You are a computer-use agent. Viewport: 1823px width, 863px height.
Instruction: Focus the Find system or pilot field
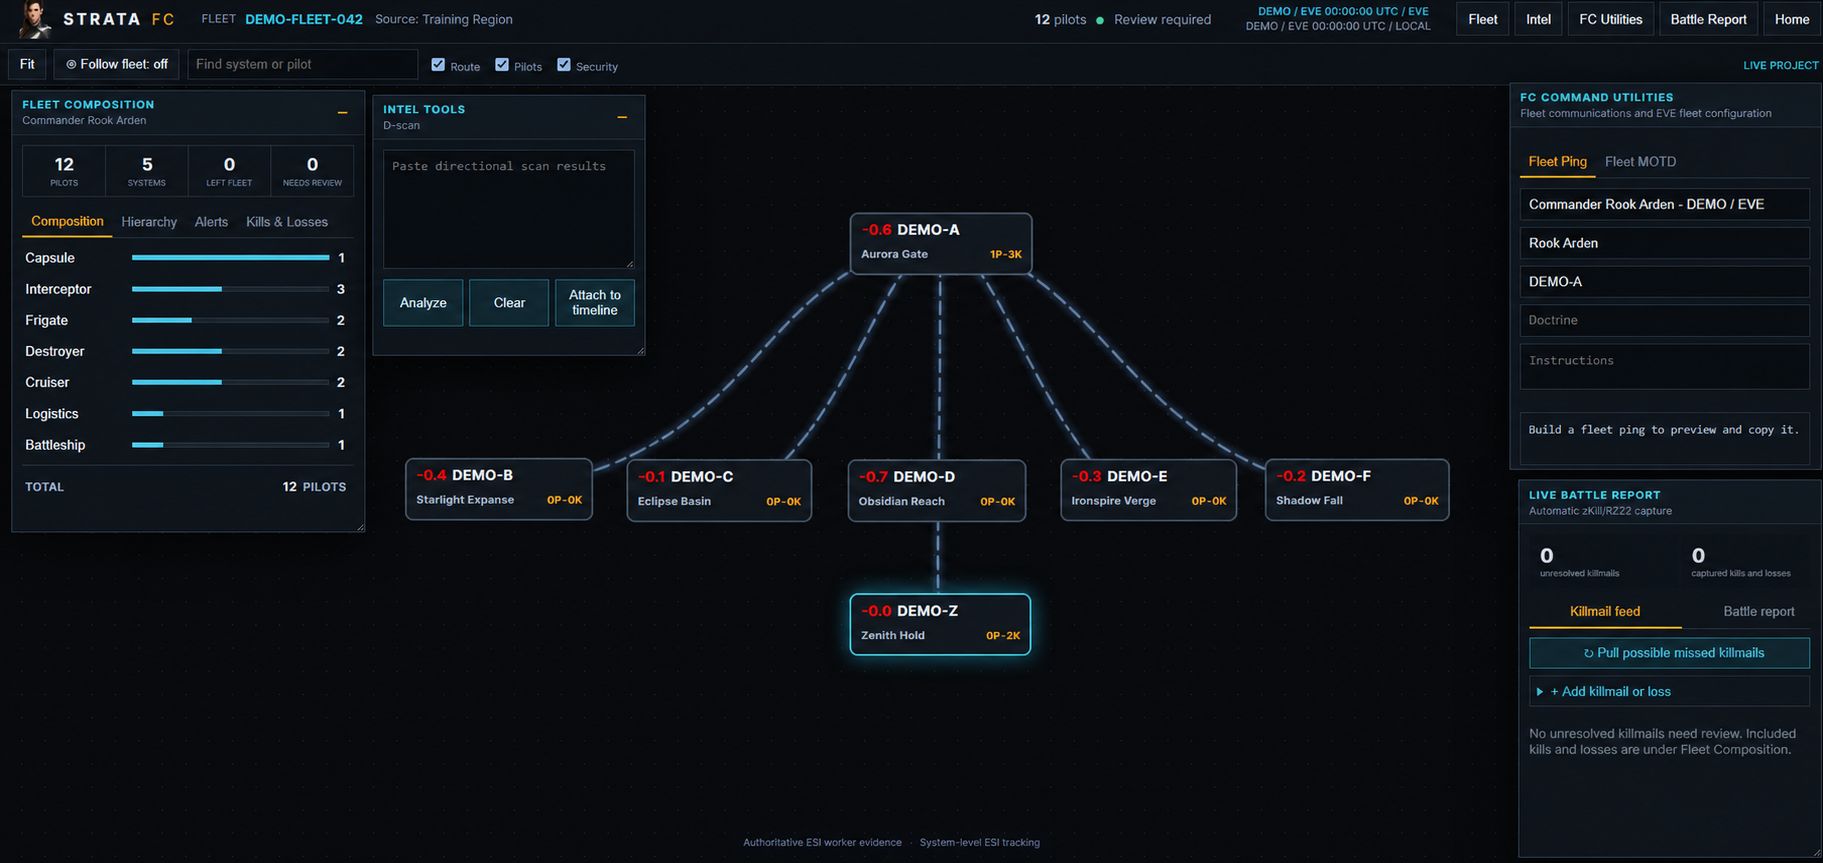pos(302,64)
